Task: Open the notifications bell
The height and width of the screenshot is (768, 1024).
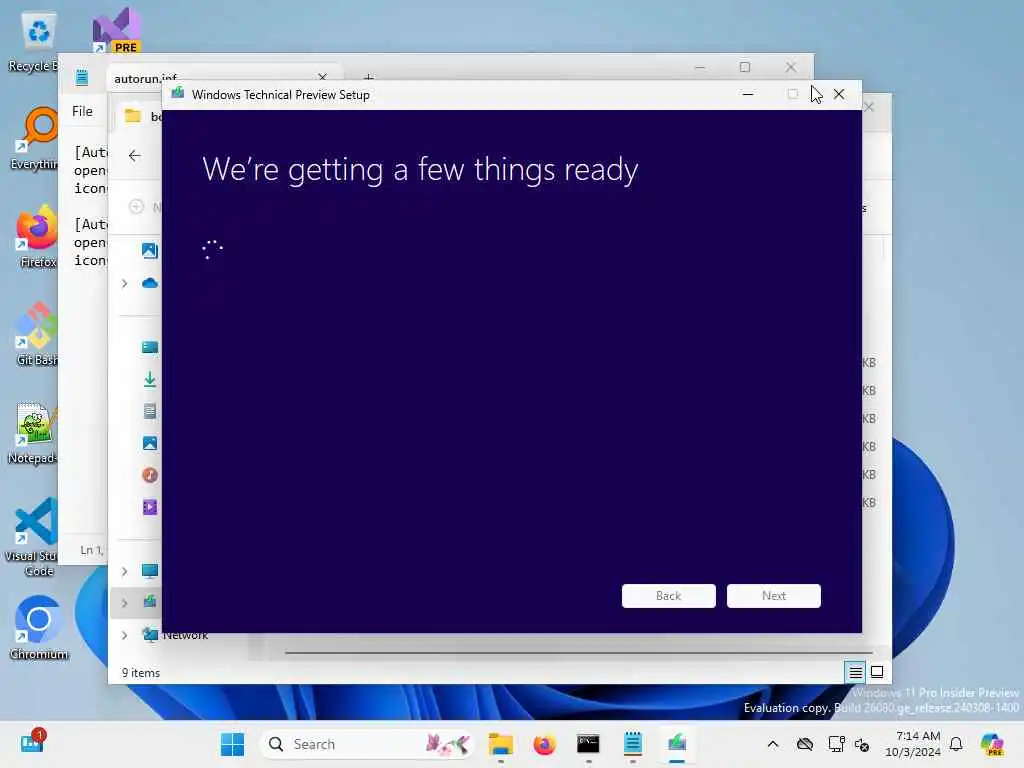Action: (956, 744)
